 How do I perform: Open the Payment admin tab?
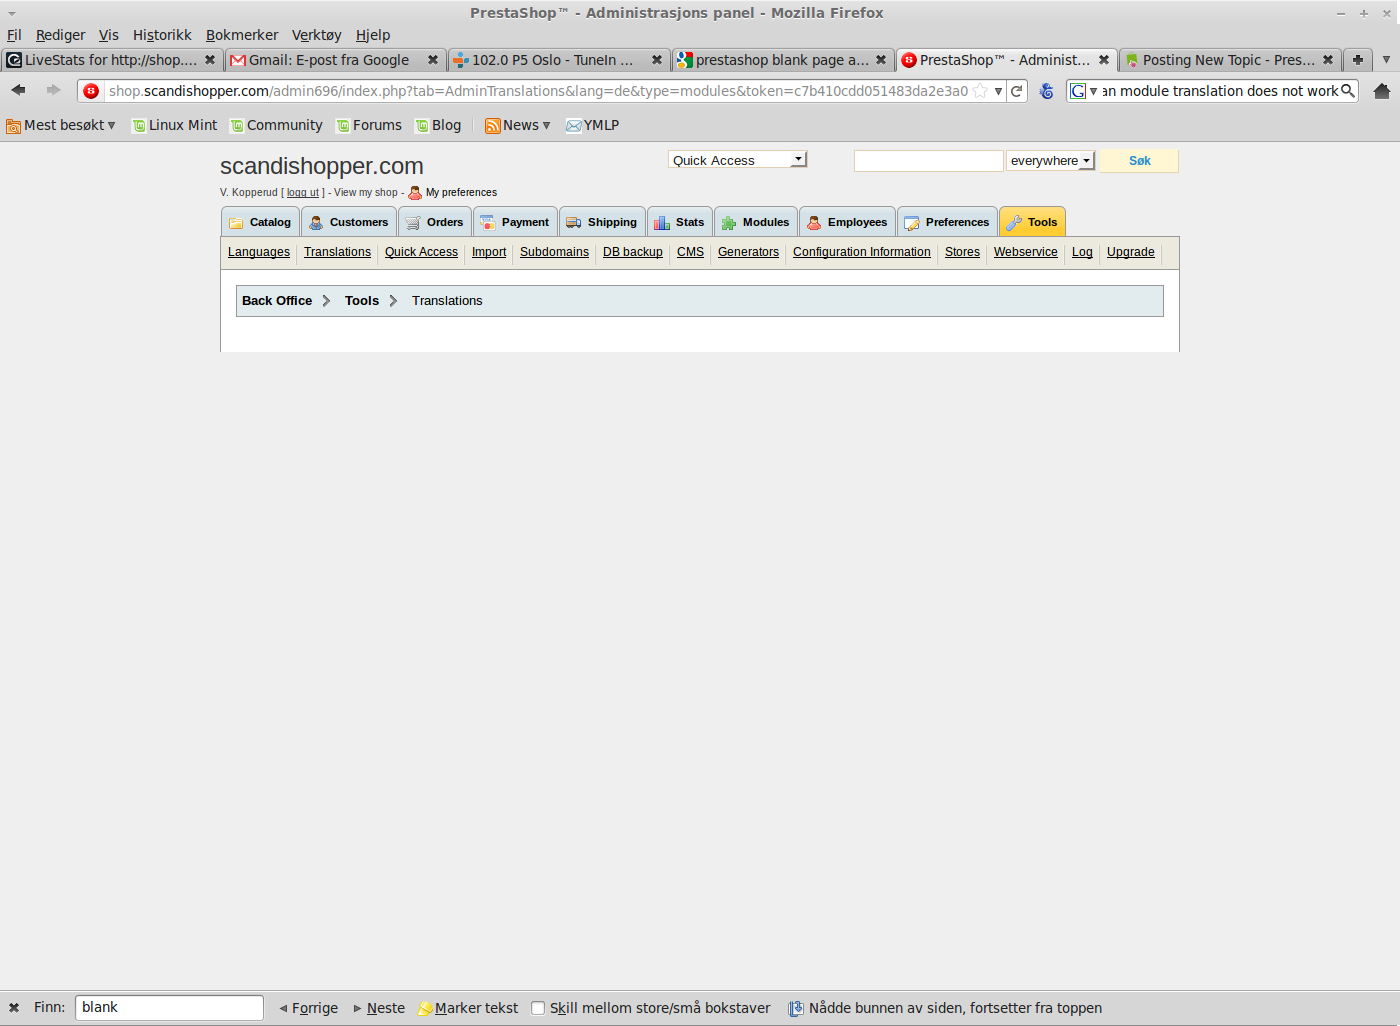514,222
